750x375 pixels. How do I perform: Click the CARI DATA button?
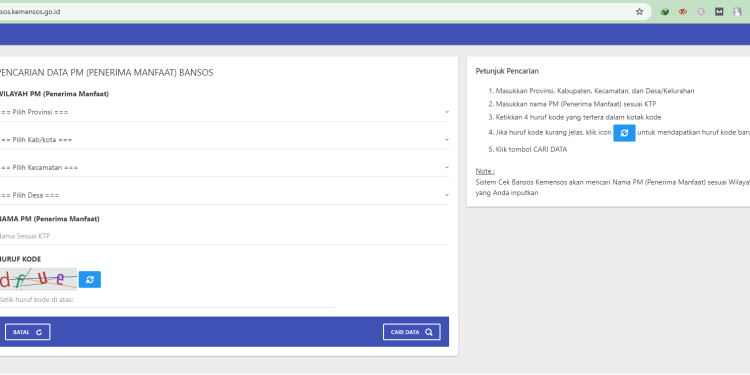pos(411,332)
